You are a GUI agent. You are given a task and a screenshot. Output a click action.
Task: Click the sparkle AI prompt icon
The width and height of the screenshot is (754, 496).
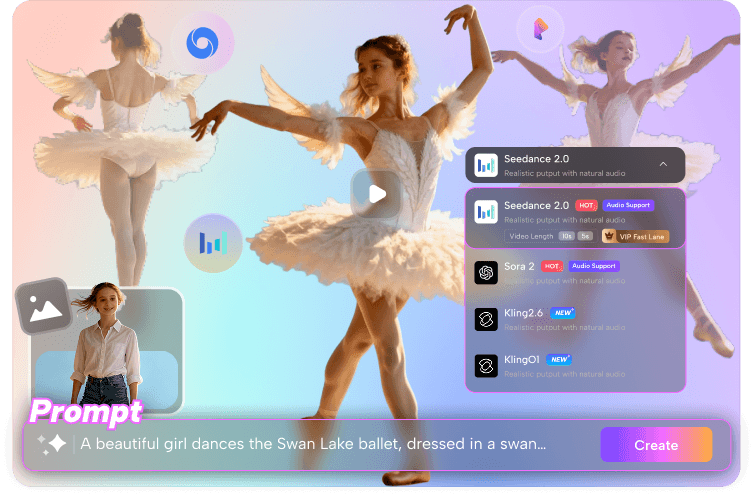coord(52,444)
